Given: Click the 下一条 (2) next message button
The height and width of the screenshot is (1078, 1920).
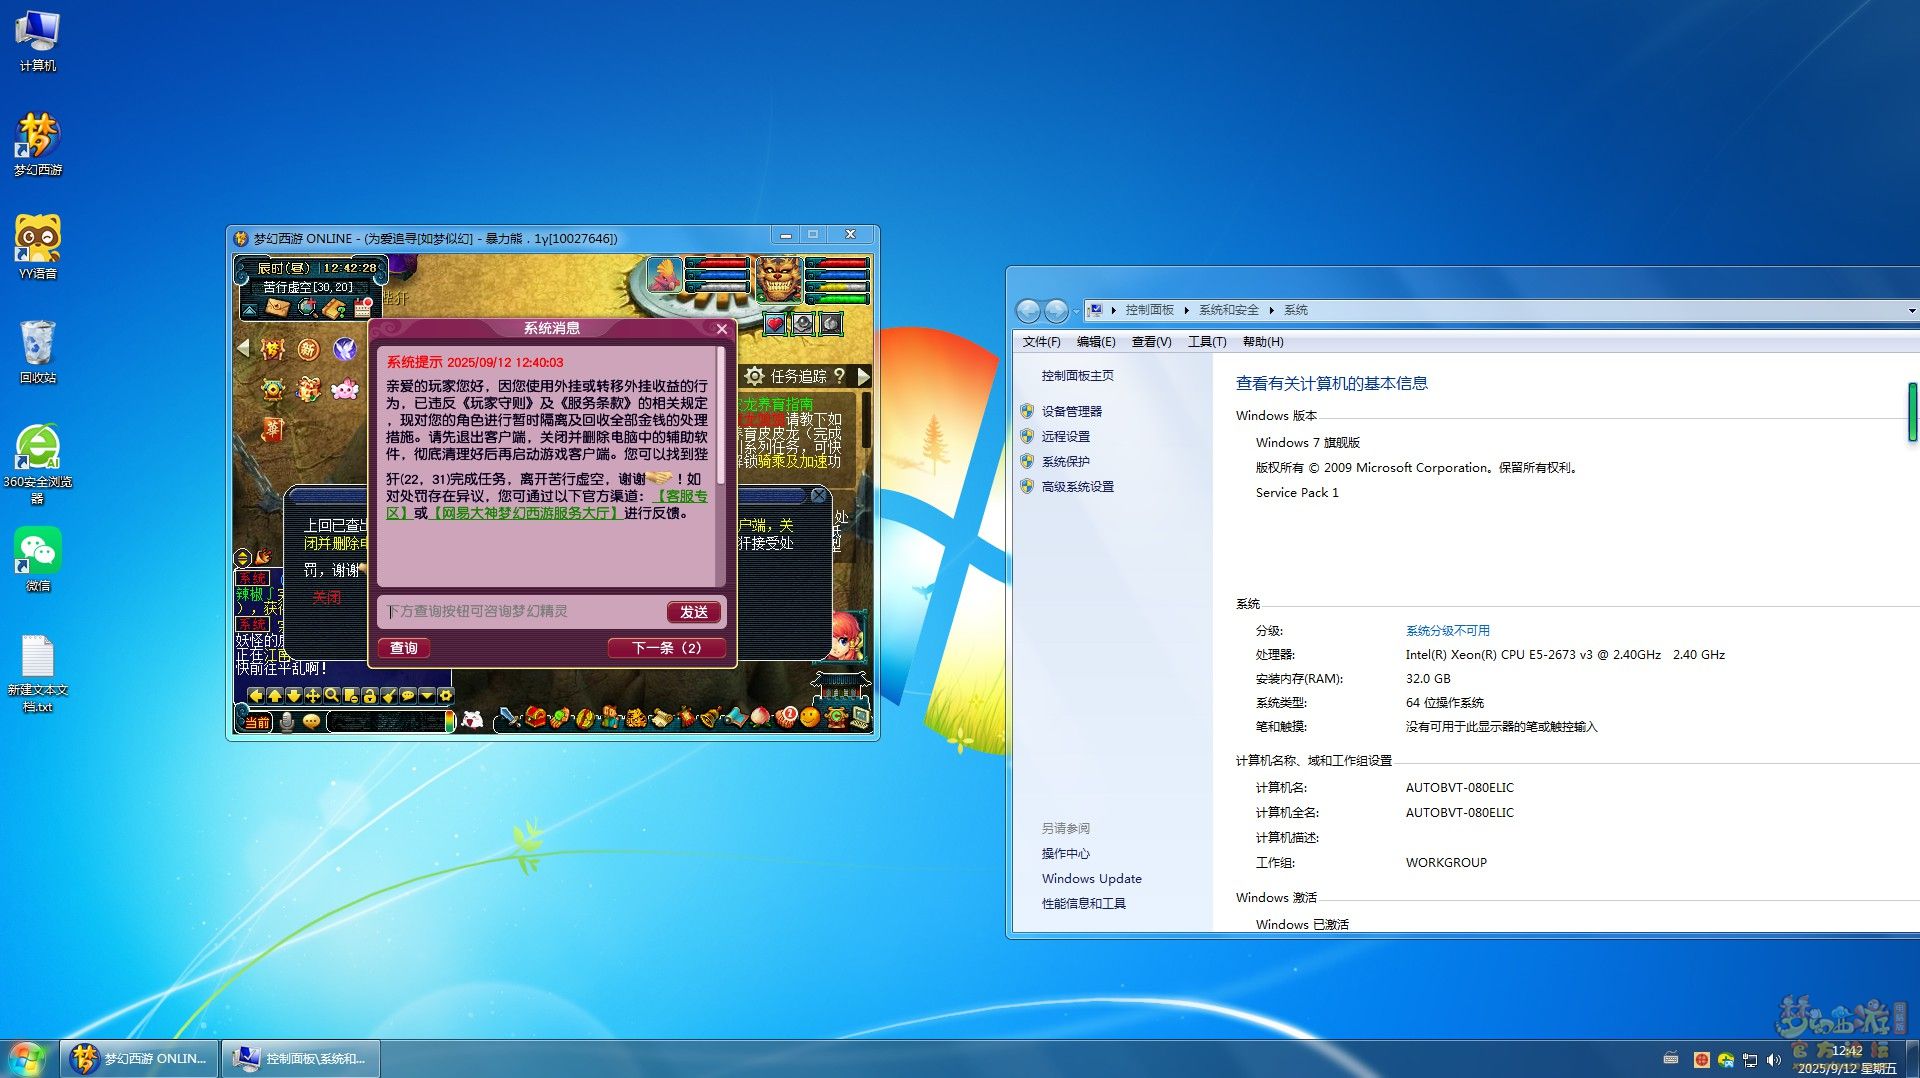Looking at the screenshot, I should tap(666, 648).
